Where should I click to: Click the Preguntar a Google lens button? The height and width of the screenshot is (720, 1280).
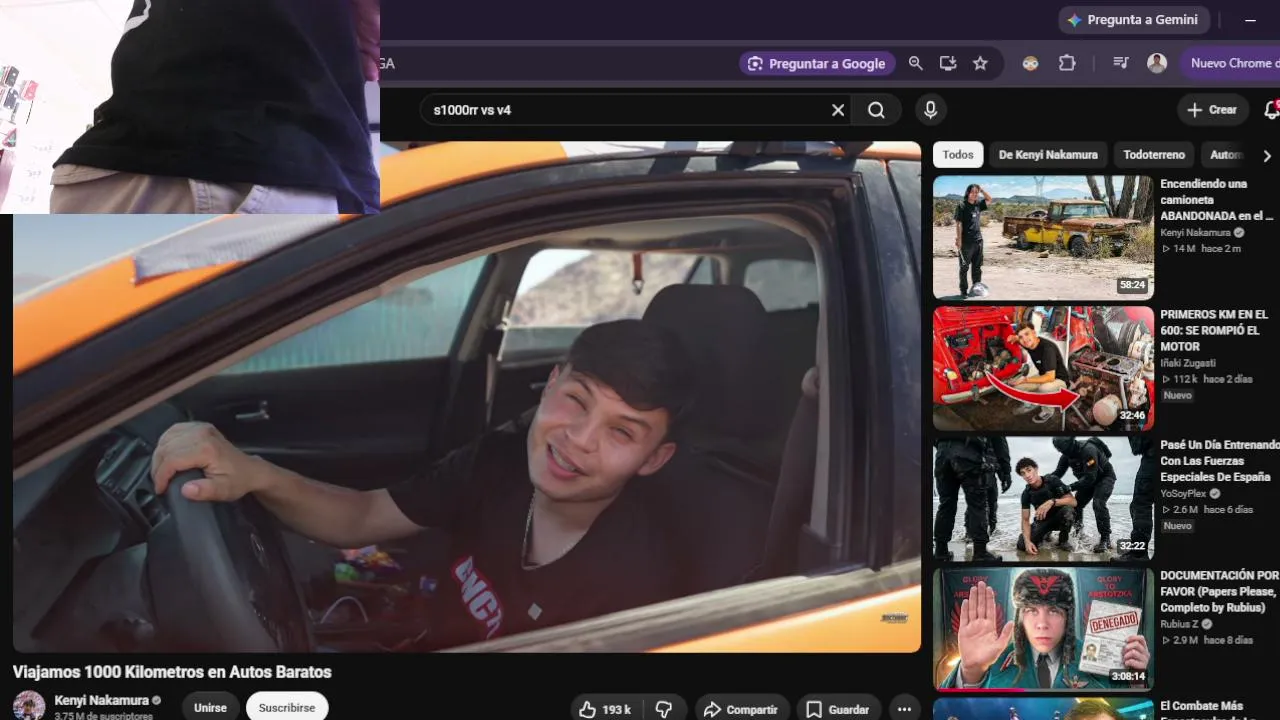coord(817,63)
